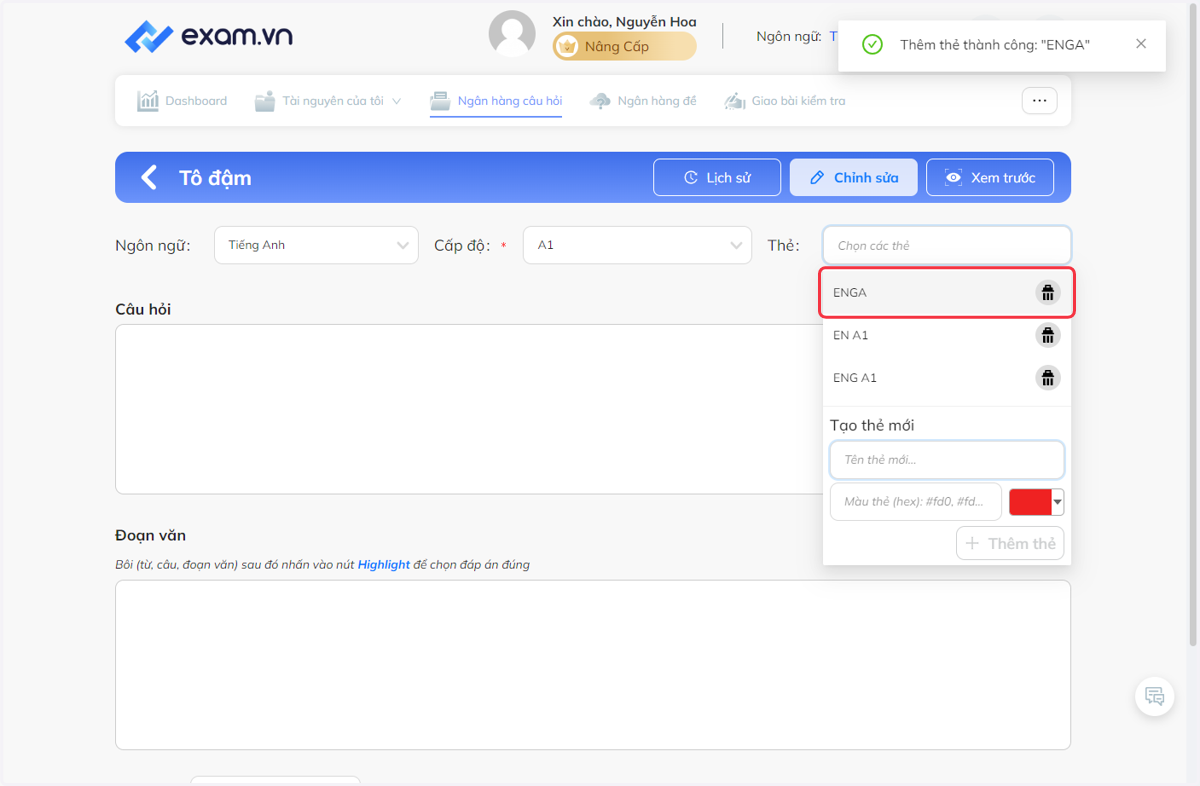1200x786 pixels.
Task: Click the Chỉnh sửa edit button
Action: click(x=853, y=178)
